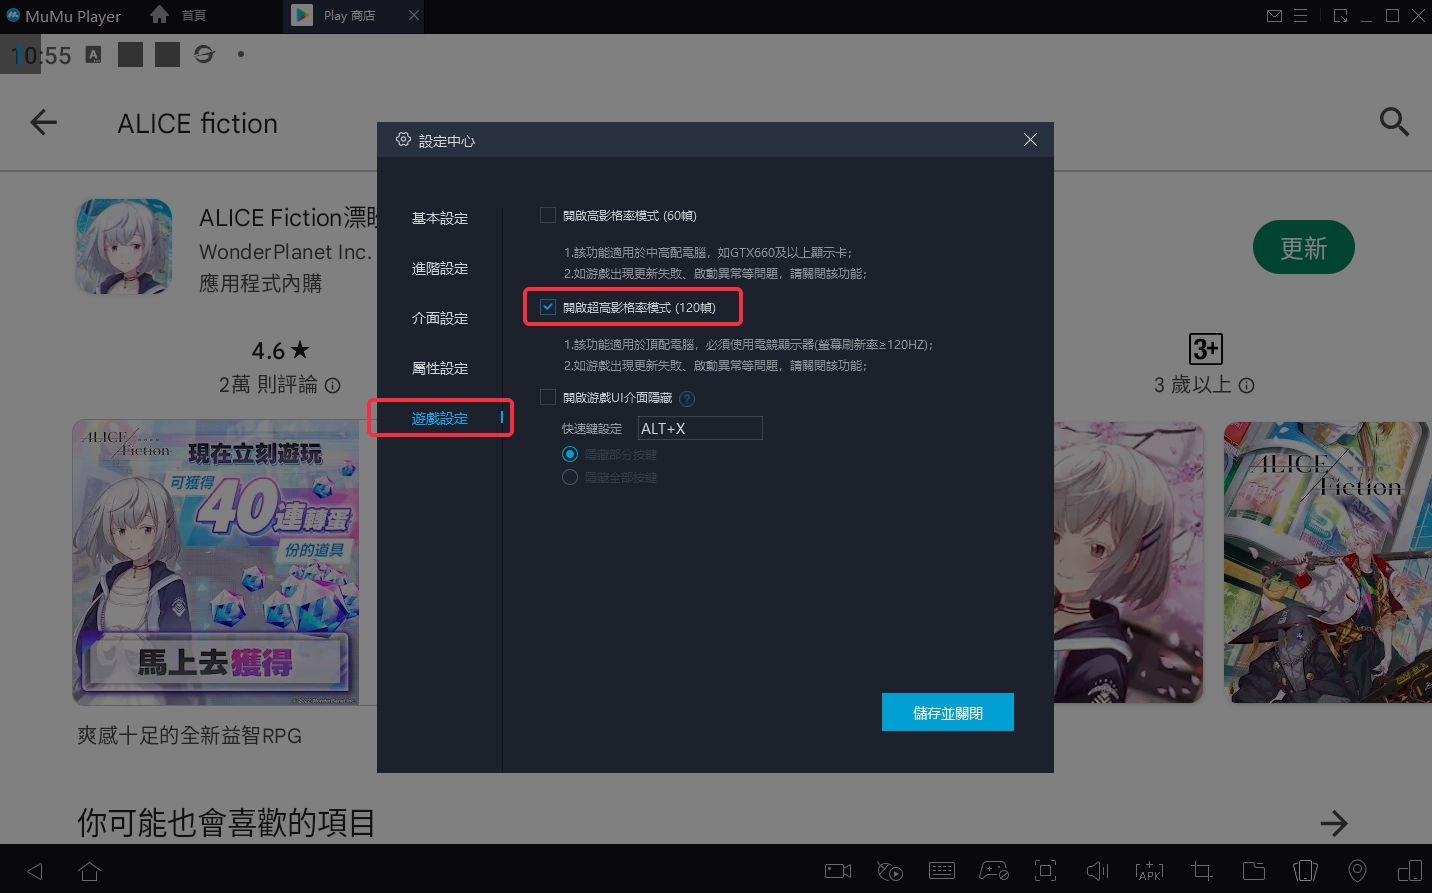Image resolution: width=1432 pixels, height=893 pixels.
Task: Select the hide all buttons radio
Action: pyautogui.click(x=570, y=477)
